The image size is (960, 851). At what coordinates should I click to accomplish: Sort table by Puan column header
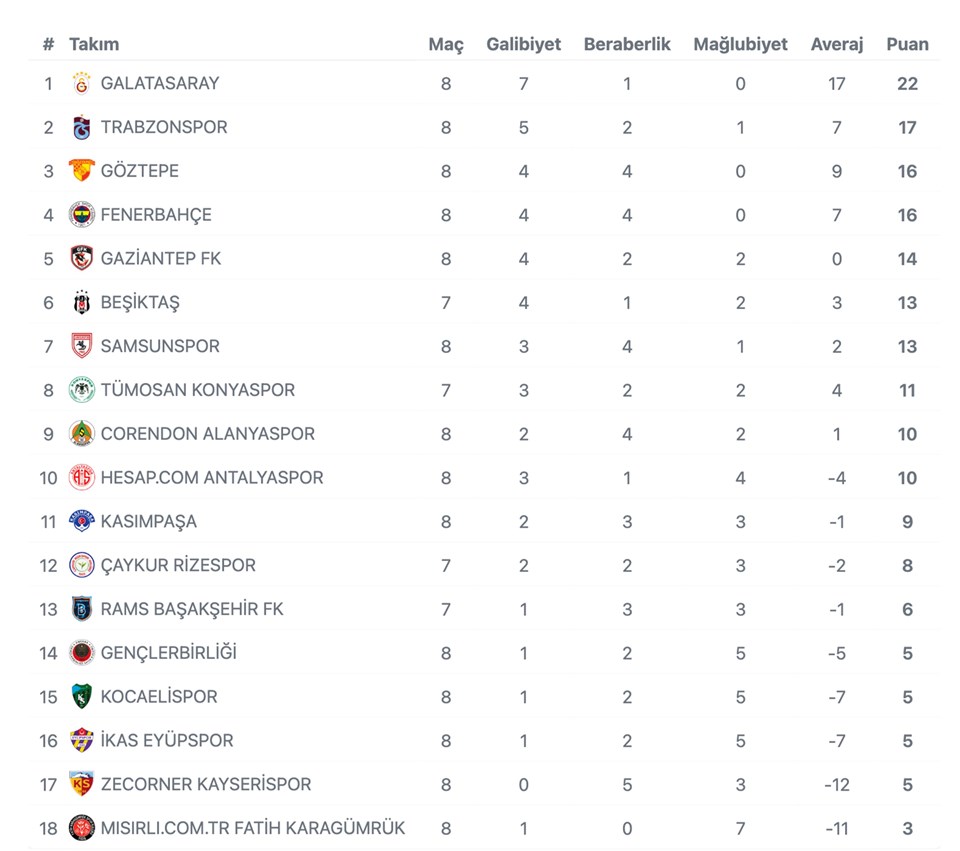pos(907,44)
